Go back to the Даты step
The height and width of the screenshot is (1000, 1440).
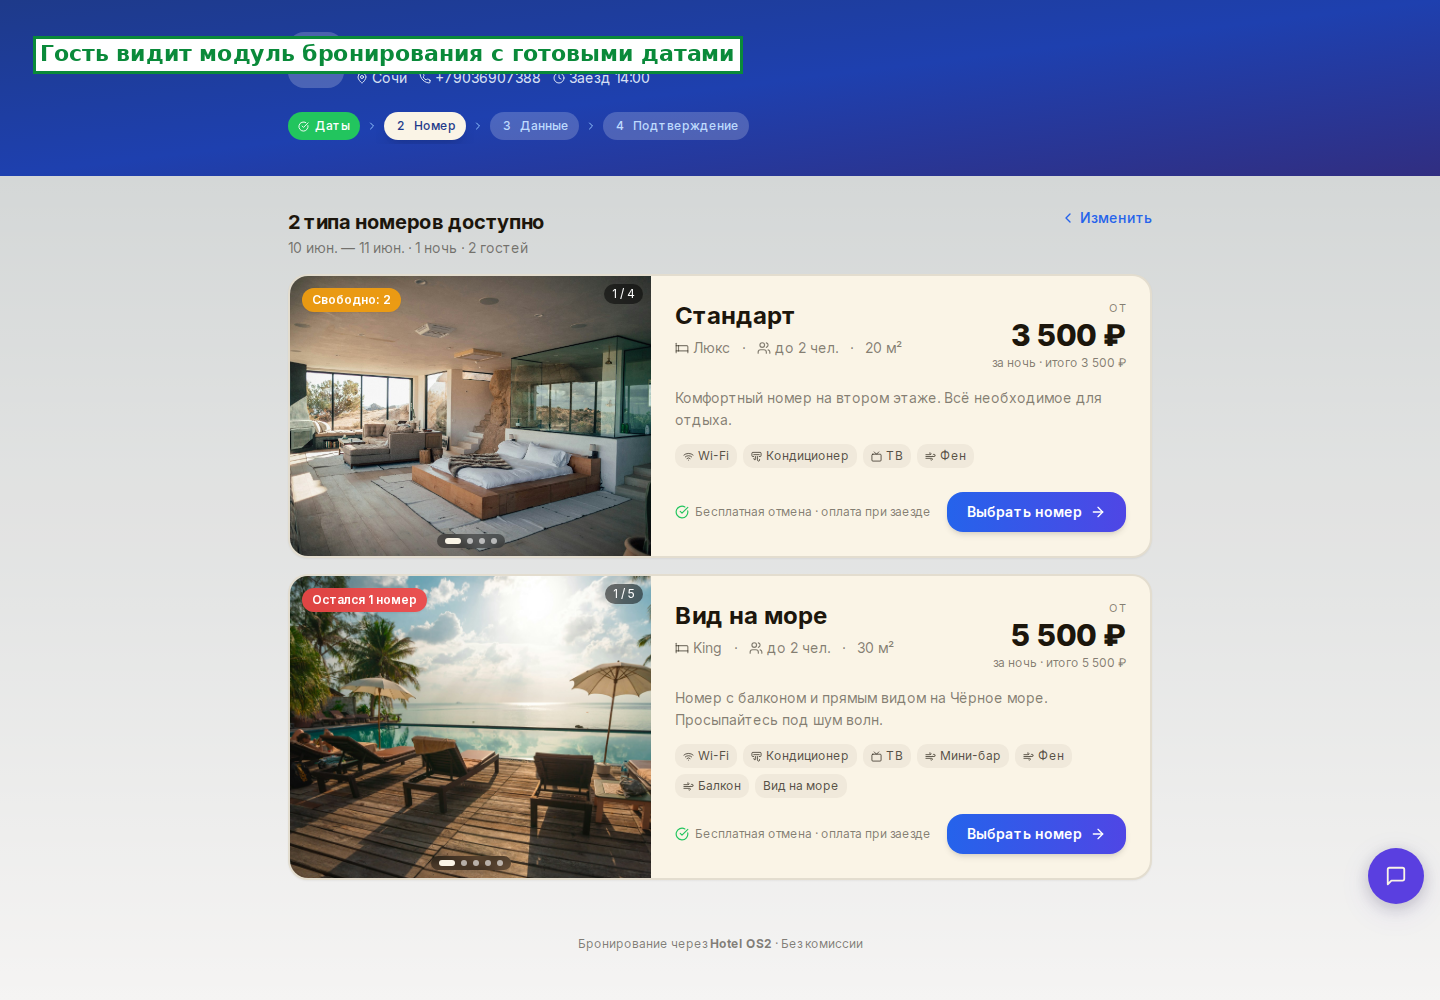[x=324, y=126]
